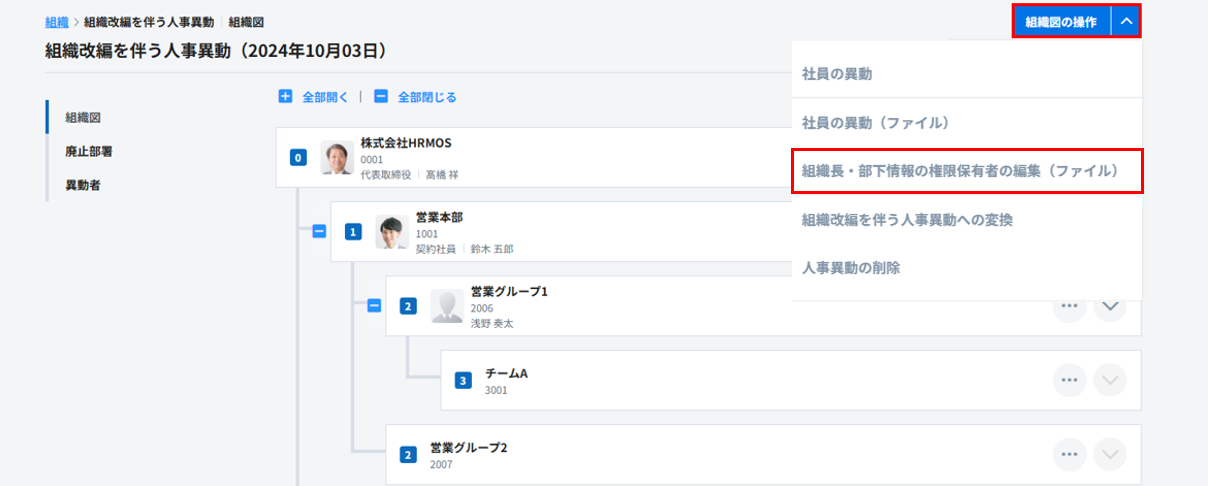Click the minus icon beside 全部閉じる
Image resolution: width=1208 pixels, height=486 pixels.
point(381,97)
